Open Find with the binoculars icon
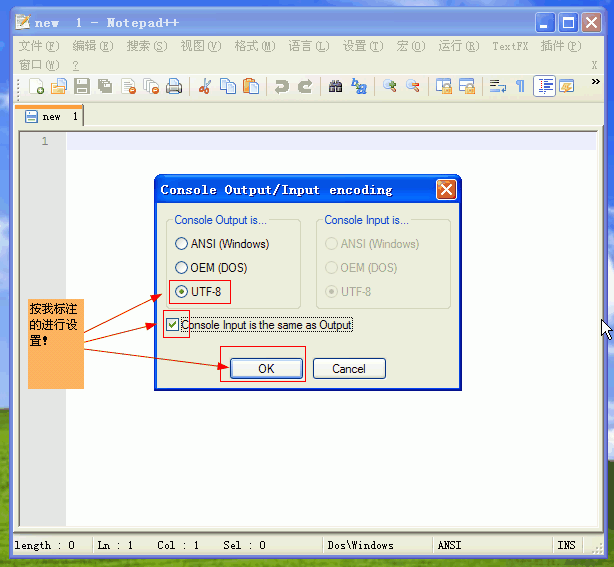Image resolution: width=614 pixels, height=567 pixels. pyautogui.click(x=335, y=86)
